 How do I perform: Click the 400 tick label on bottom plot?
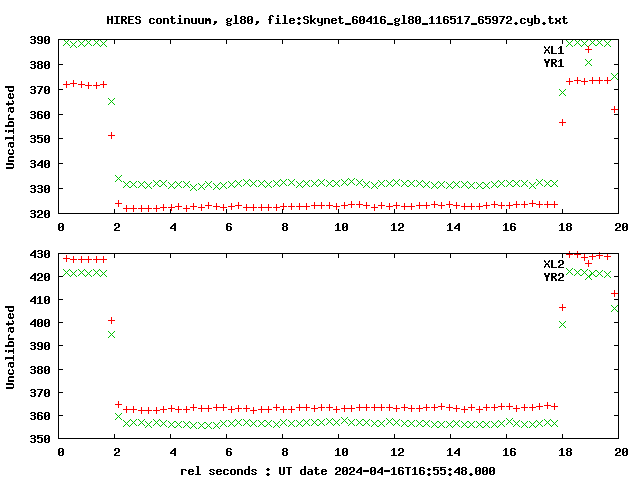(x=40, y=323)
